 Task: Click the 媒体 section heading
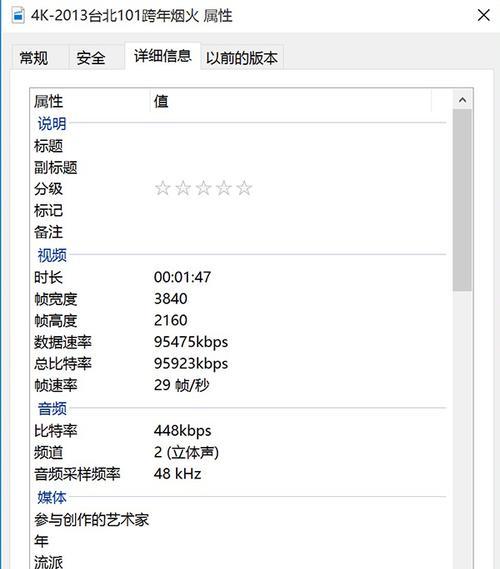click(52, 498)
